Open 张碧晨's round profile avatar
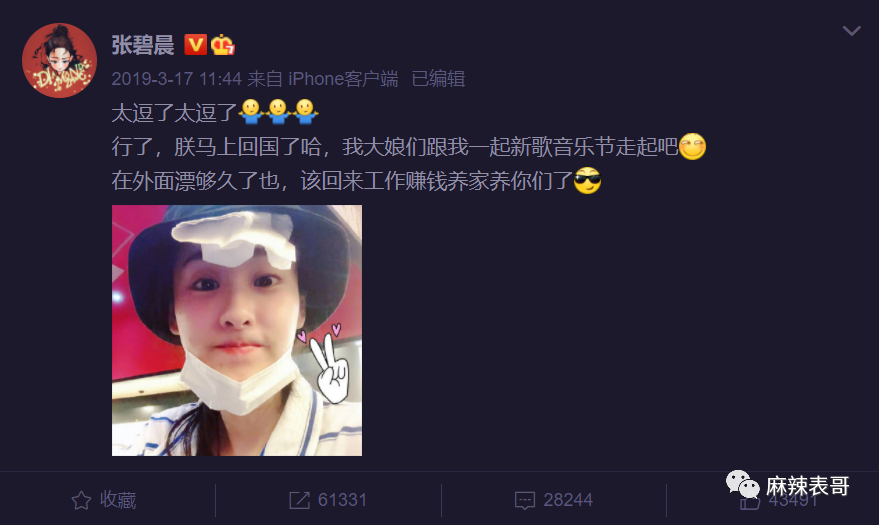 (x=59, y=61)
